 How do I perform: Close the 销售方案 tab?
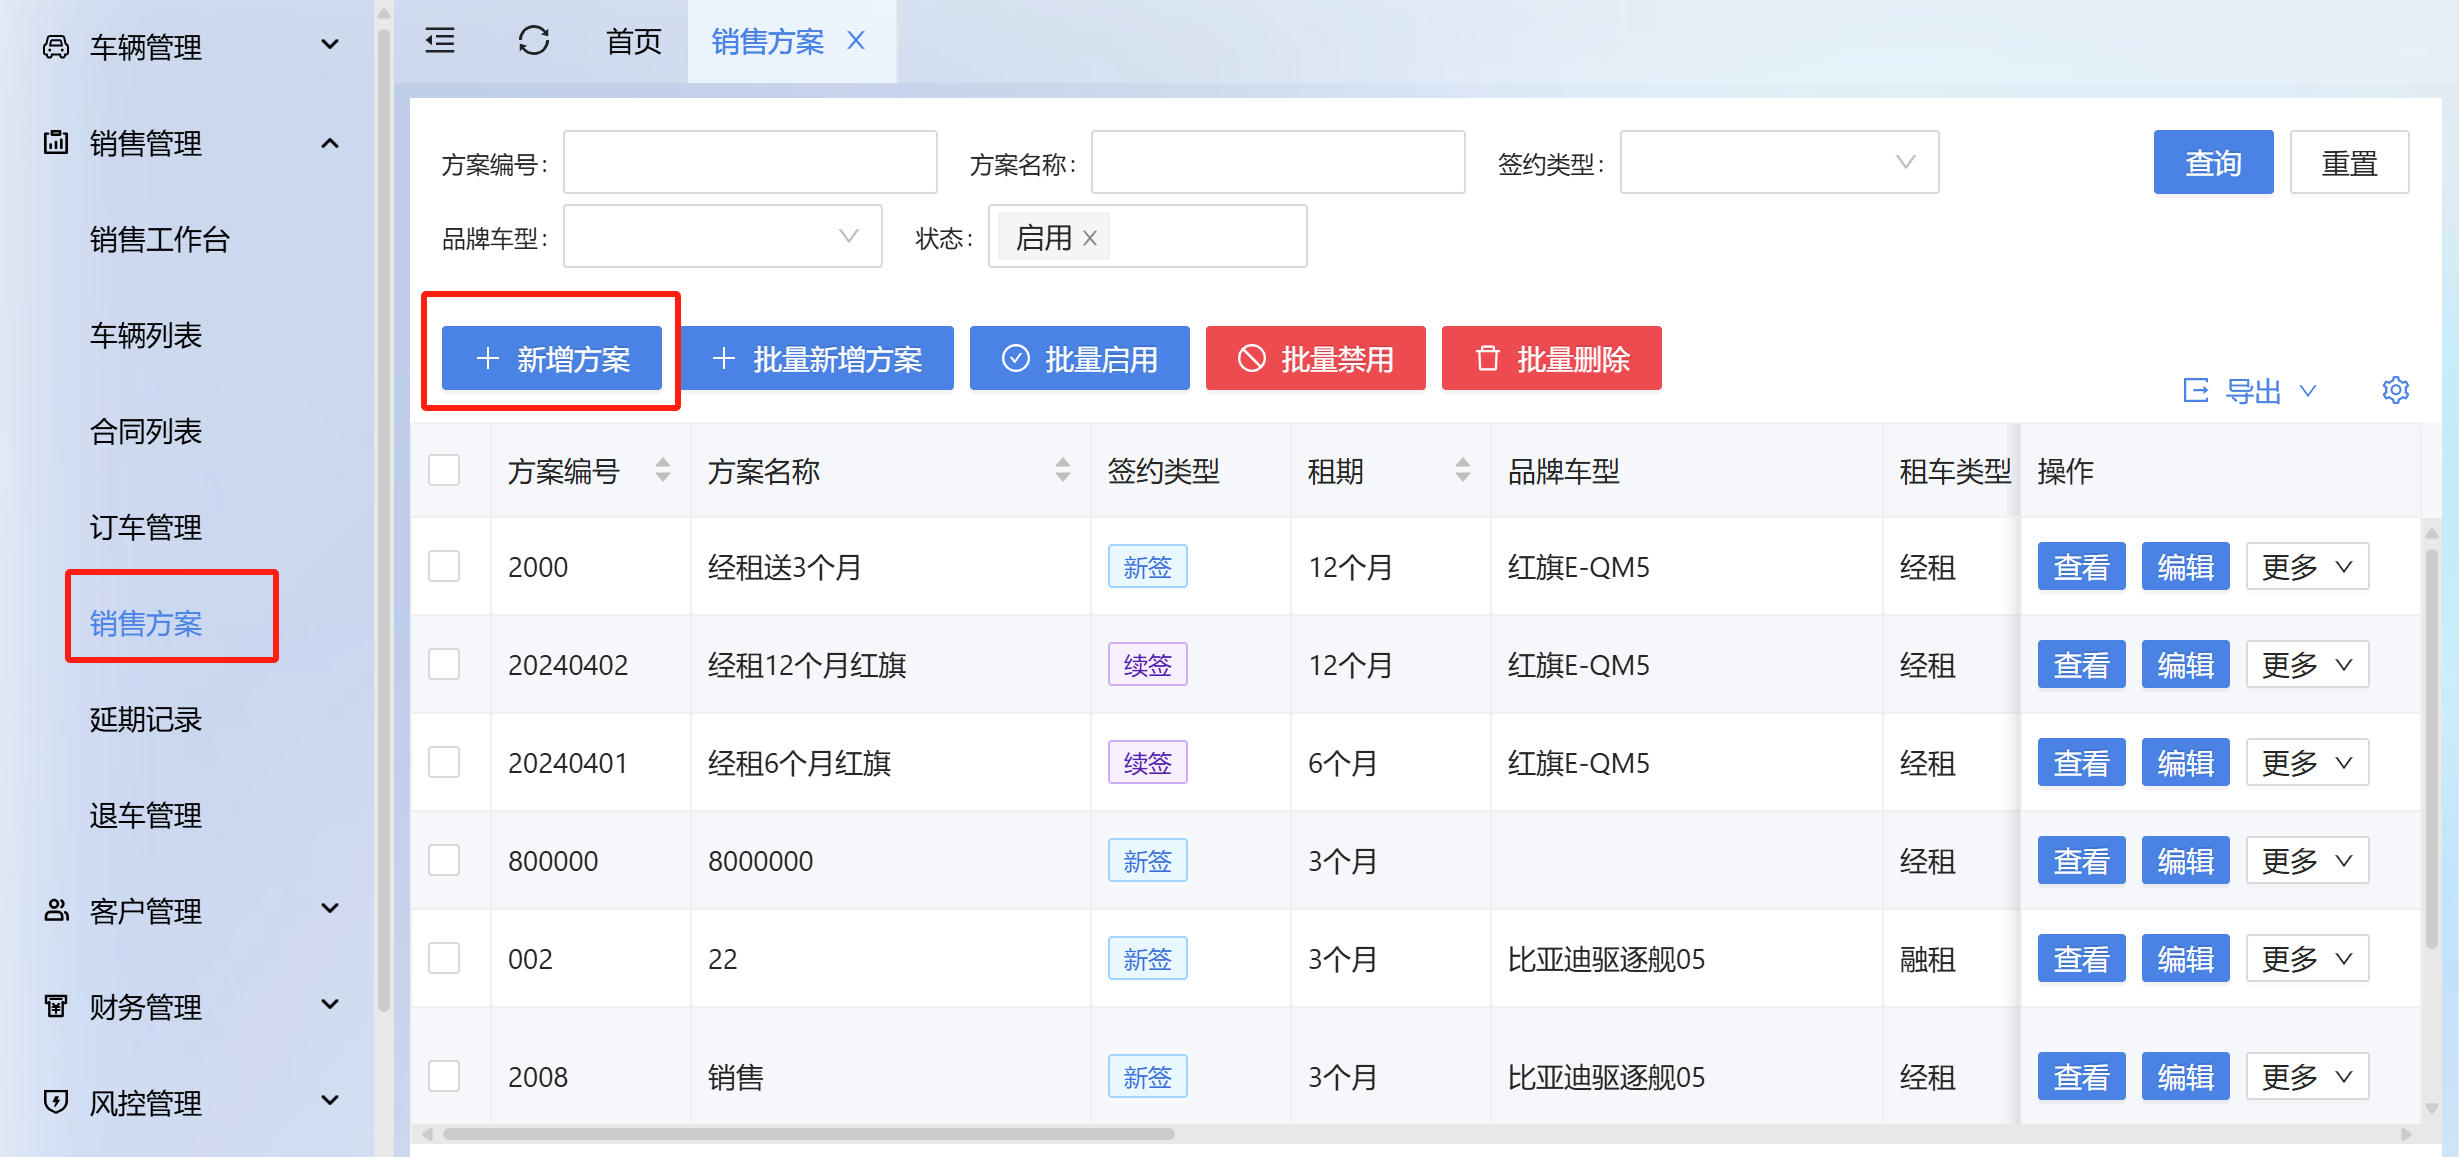click(856, 41)
